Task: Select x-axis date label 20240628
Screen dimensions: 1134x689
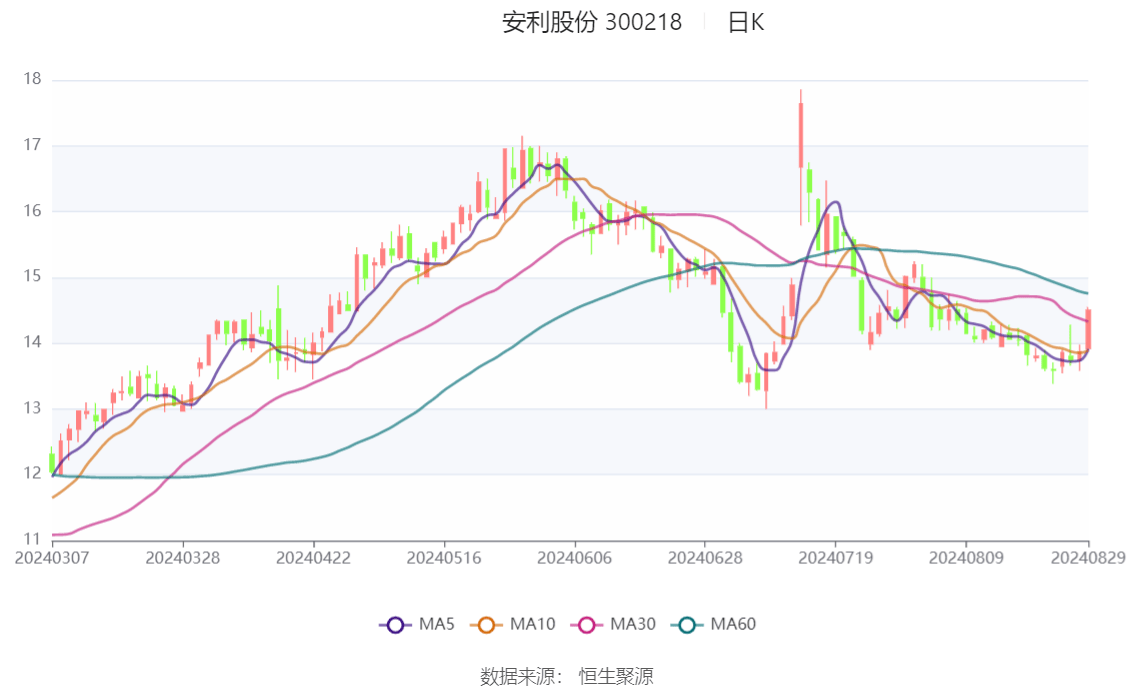Action: [x=705, y=558]
